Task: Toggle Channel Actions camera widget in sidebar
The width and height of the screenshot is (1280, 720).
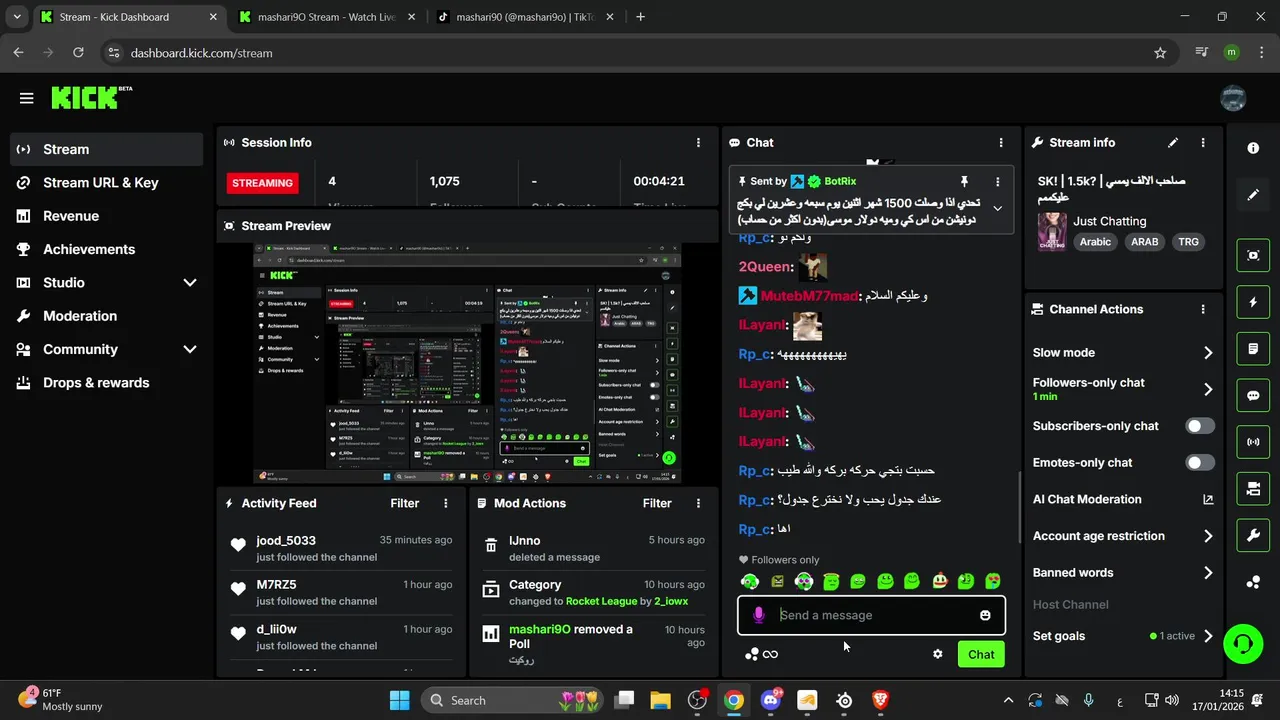Action: click(1253, 488)
